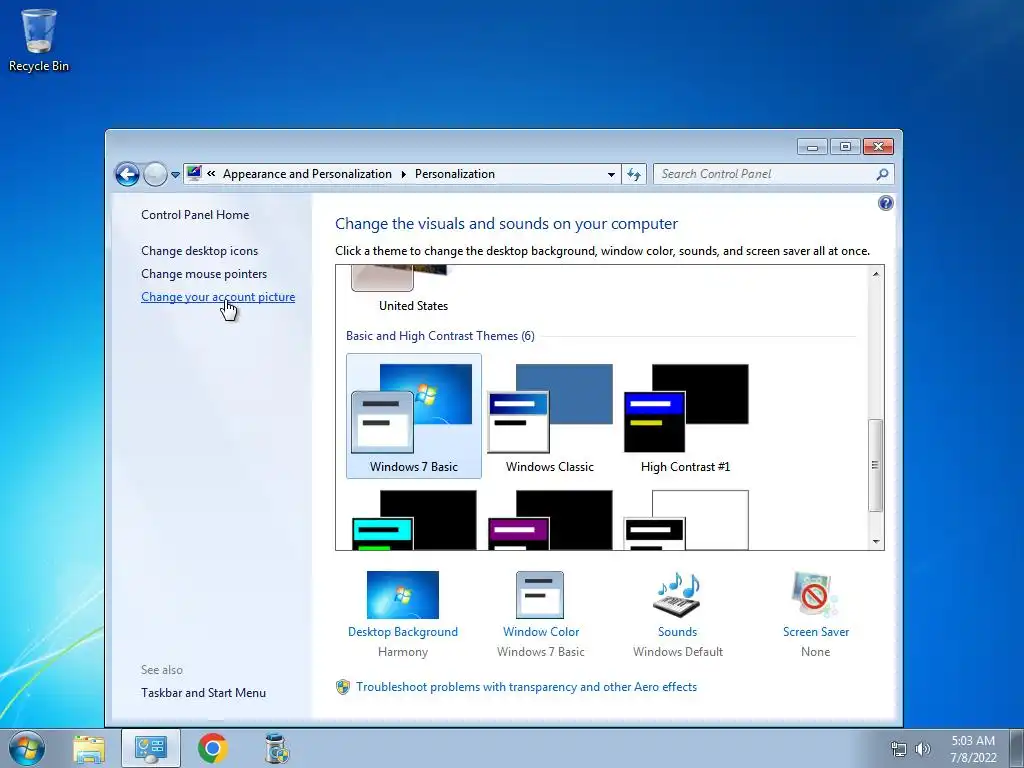Go to Control Panel Home

point(195,215)
